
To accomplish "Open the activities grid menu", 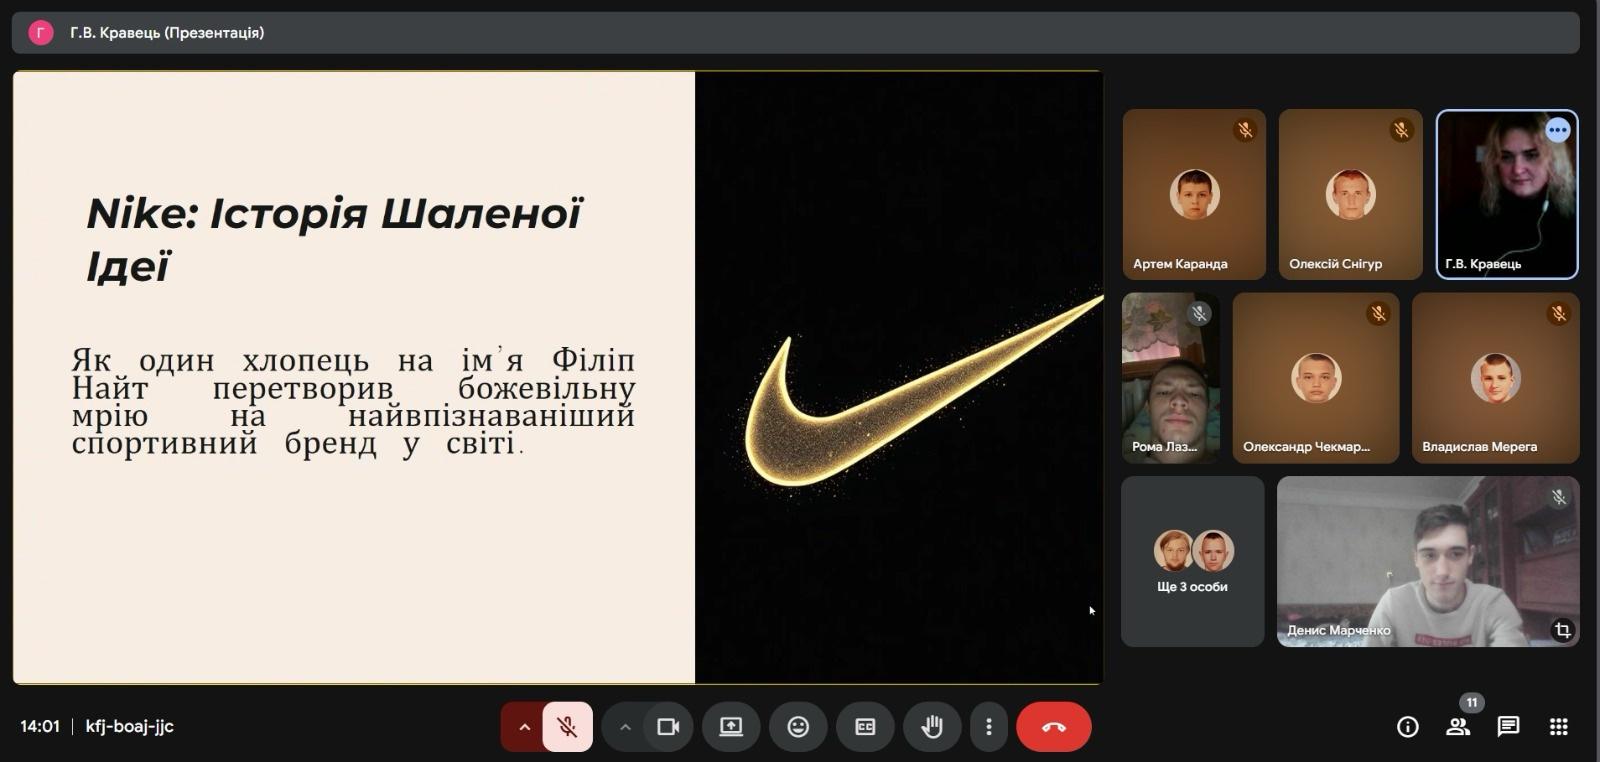I will tap(1558, 727).
